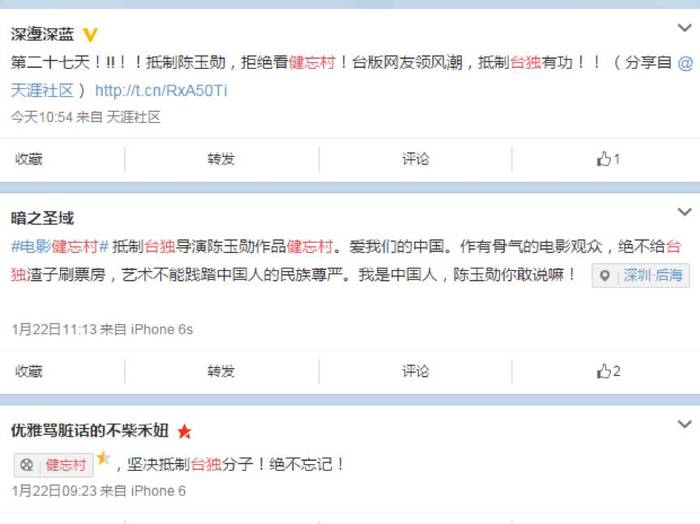Open the #电影健忘村# hashtag topic
Image resolution: width=700 pixels, height=524 pixels.
(60, 246)
